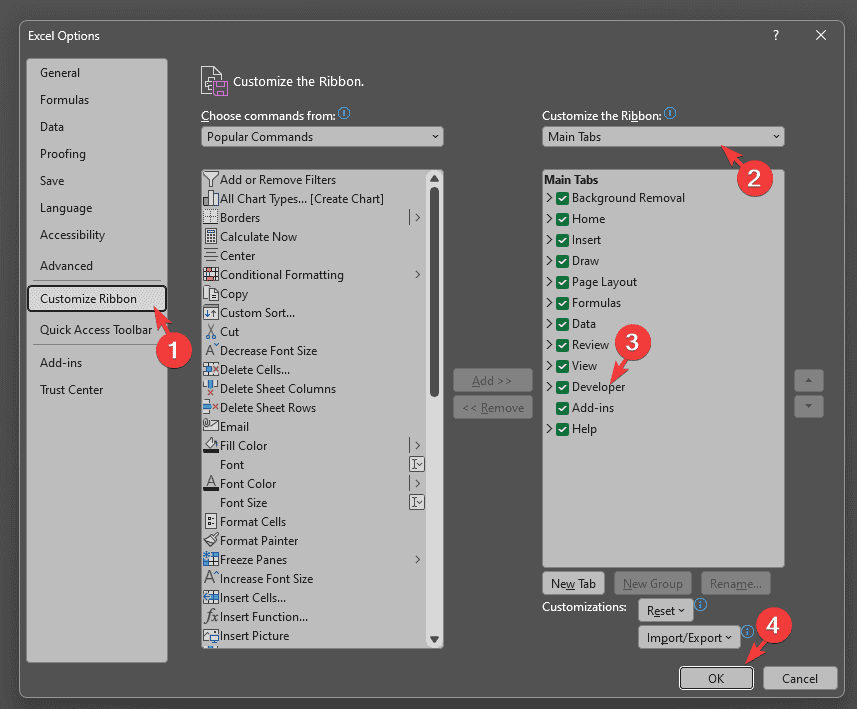
Task: Open the Import/Export dropdown
Action: [689, 637]
